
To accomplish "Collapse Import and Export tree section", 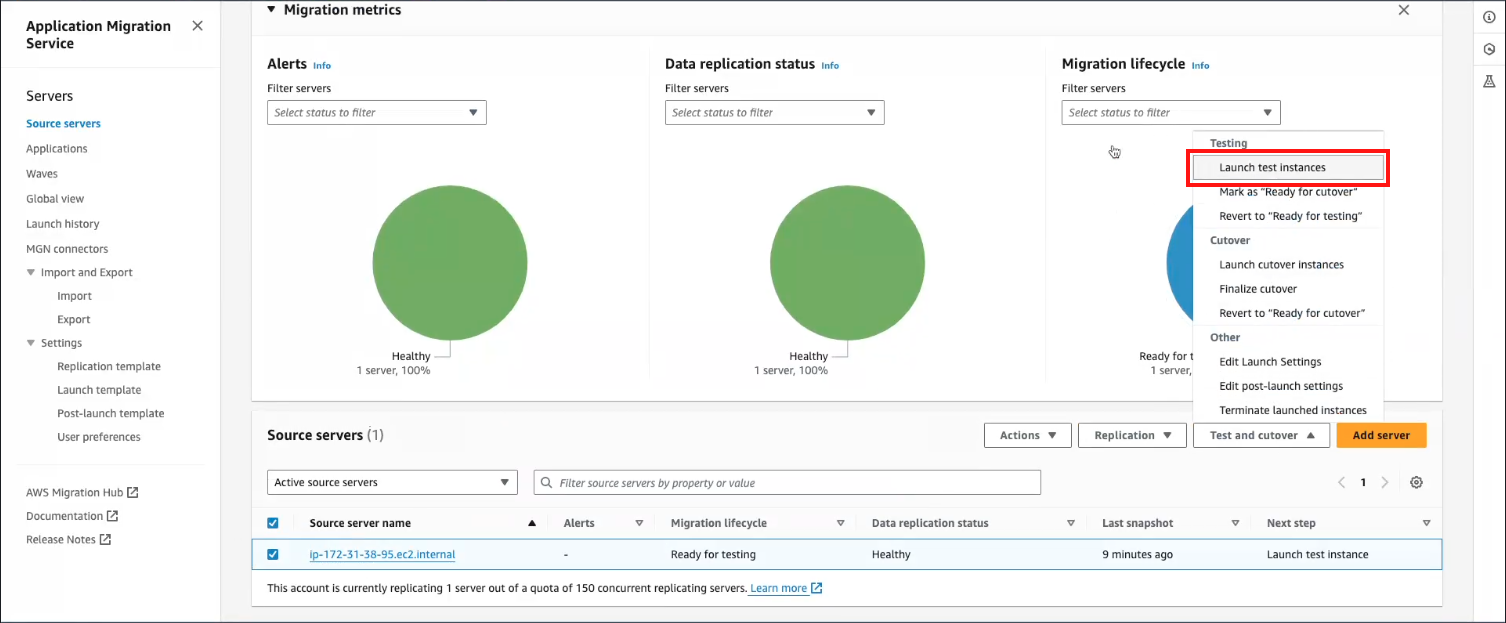I will tap(30, 272).
